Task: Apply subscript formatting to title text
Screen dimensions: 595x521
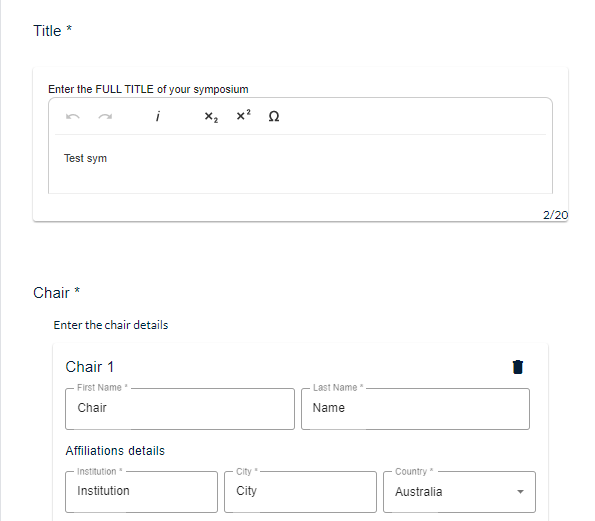Action: [x=211, y=116]
